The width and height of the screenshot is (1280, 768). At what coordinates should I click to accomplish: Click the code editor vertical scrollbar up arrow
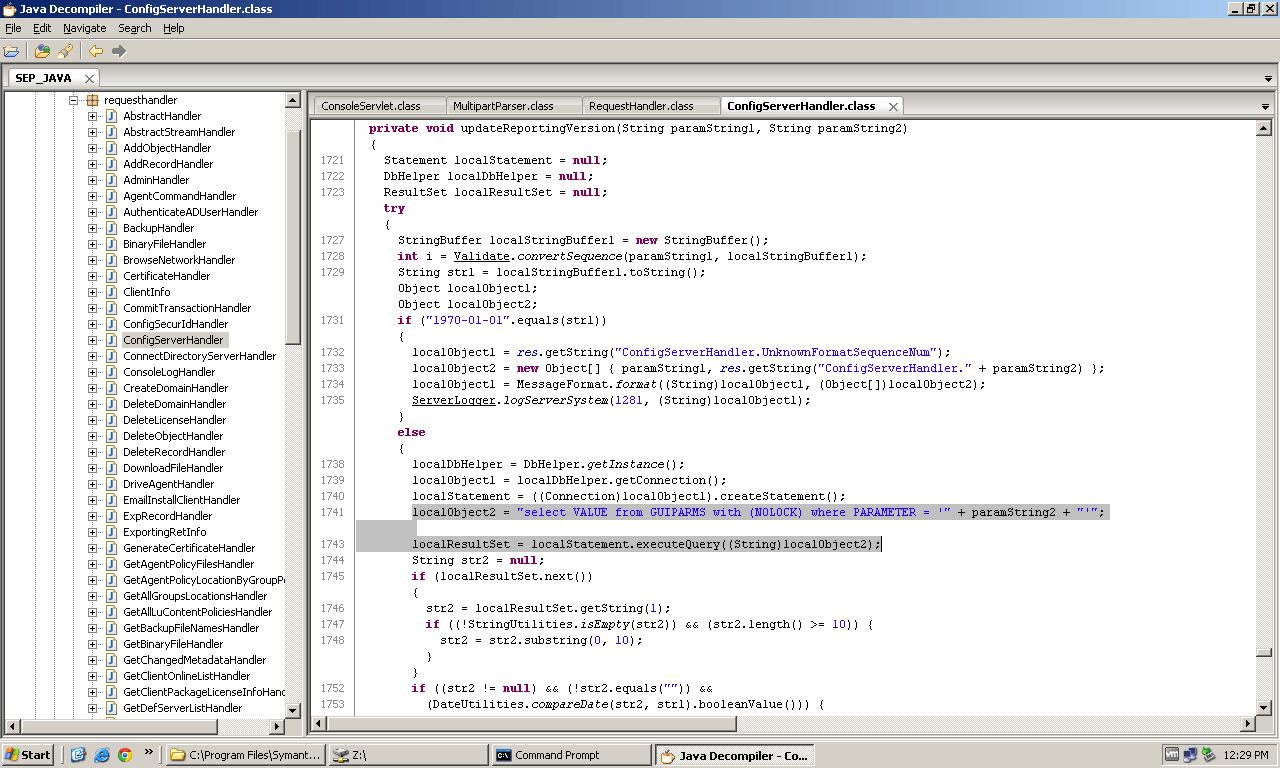(1264, 128)
